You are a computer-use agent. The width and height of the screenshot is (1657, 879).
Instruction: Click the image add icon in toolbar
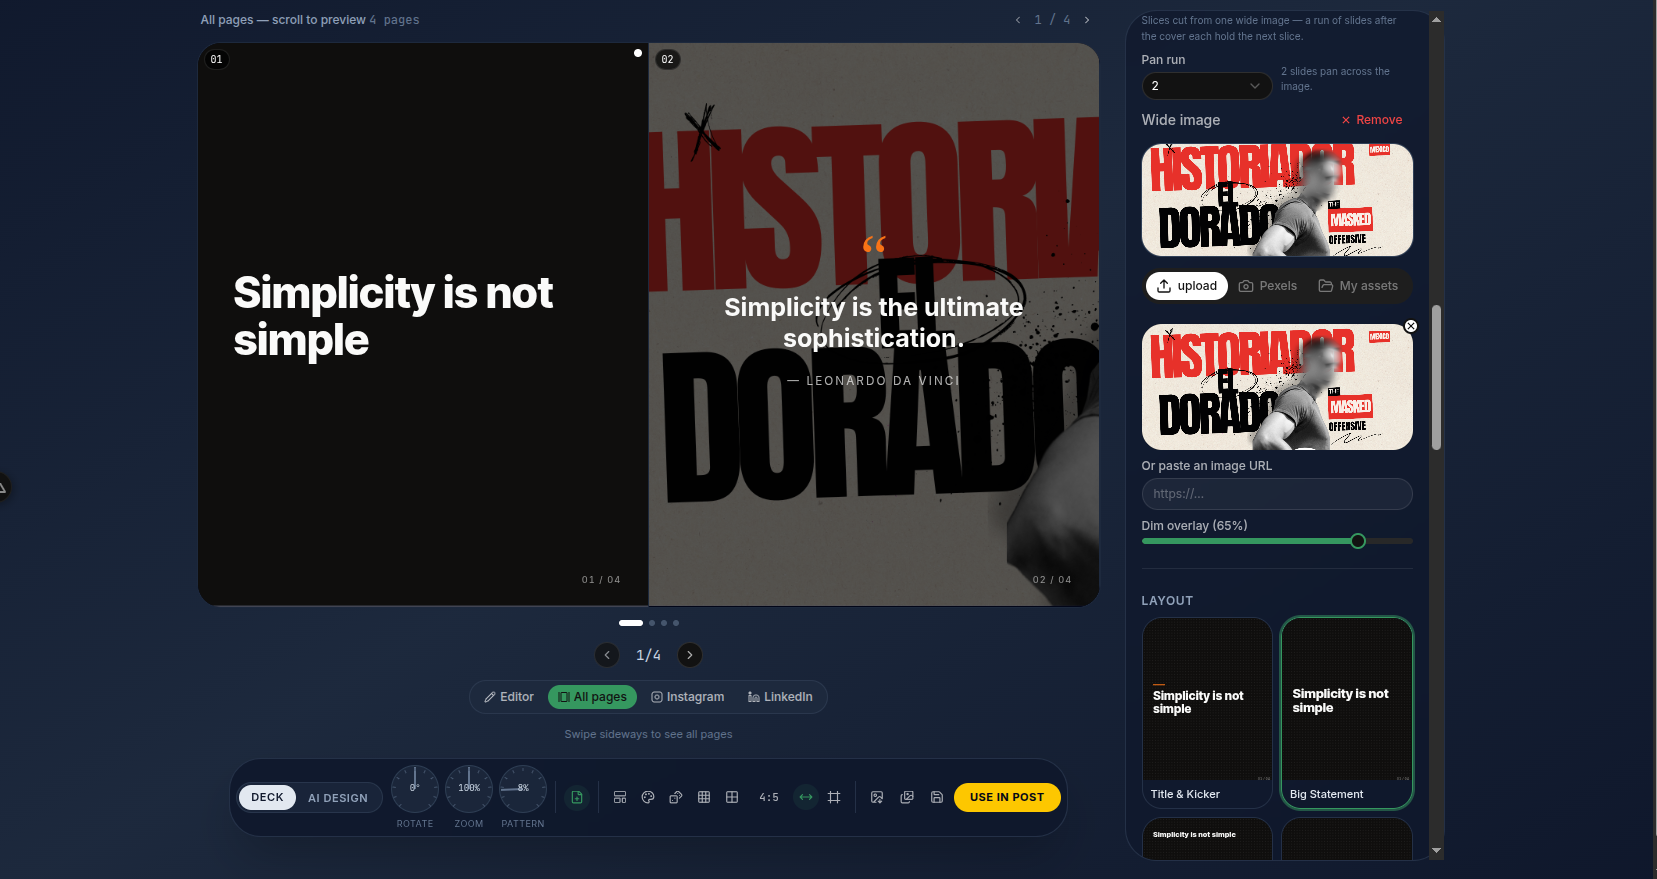tap(877, 797)
